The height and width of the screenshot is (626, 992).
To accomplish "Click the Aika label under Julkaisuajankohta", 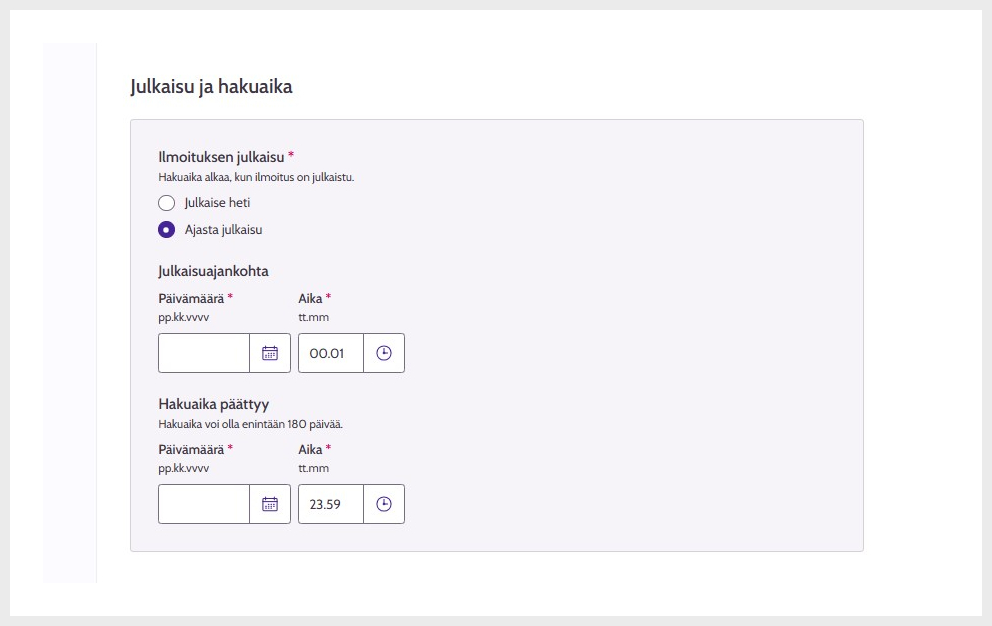I will click(x=310, y=298).
